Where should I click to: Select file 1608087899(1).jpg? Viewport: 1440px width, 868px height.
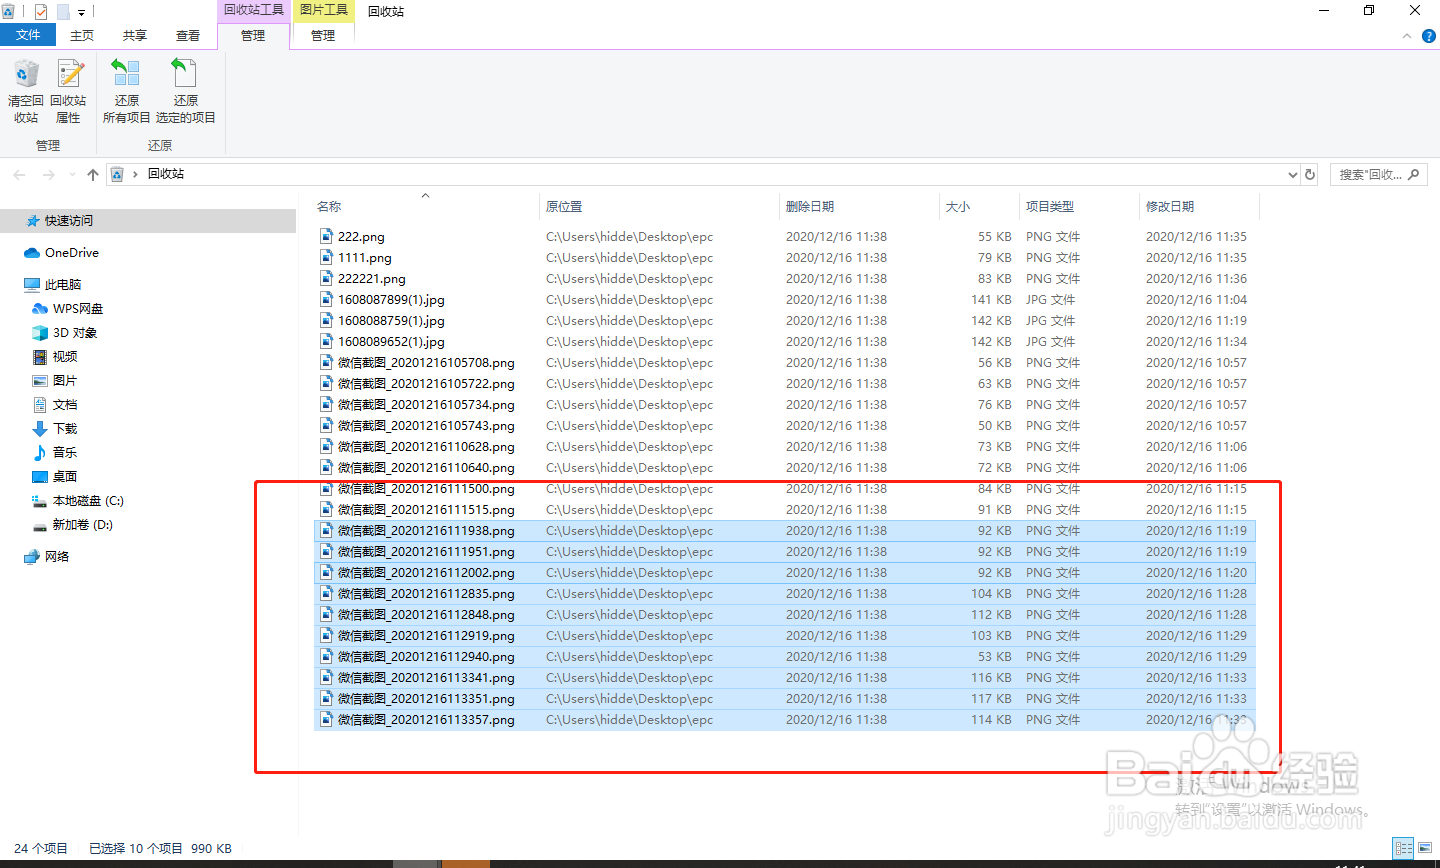point(391,300)
